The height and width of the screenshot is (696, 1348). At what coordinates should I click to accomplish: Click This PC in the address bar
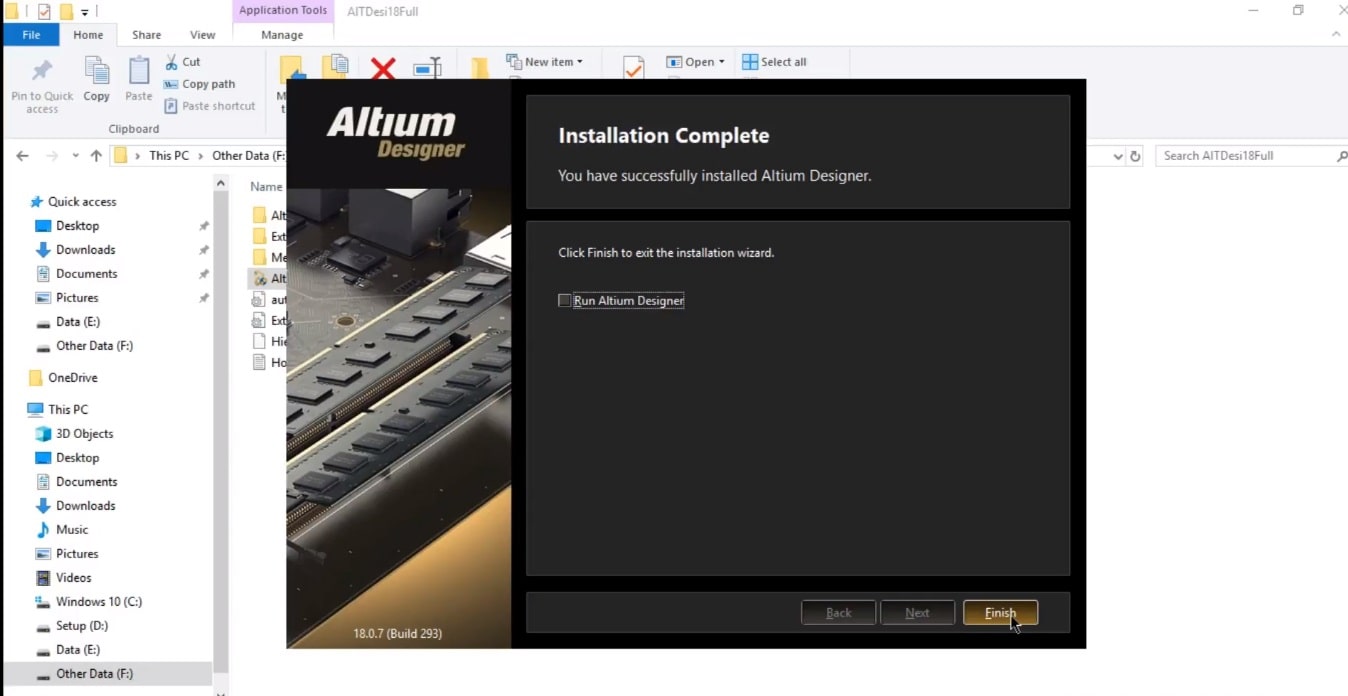(x=169, y=156)
